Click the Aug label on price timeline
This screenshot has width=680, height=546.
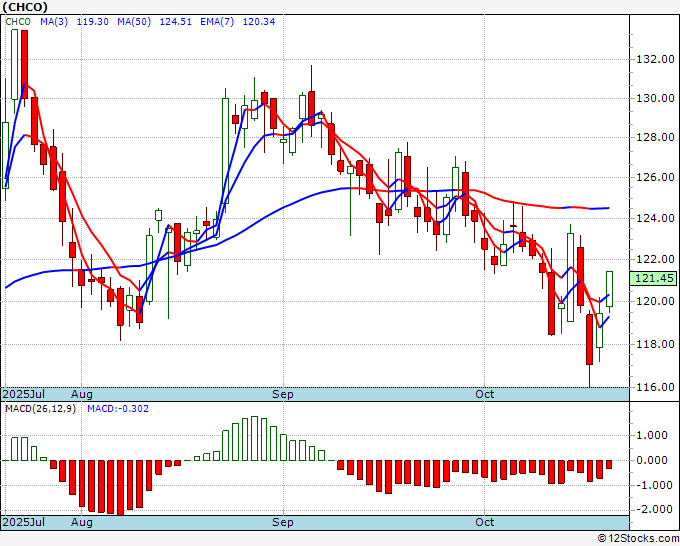point(82,394)
